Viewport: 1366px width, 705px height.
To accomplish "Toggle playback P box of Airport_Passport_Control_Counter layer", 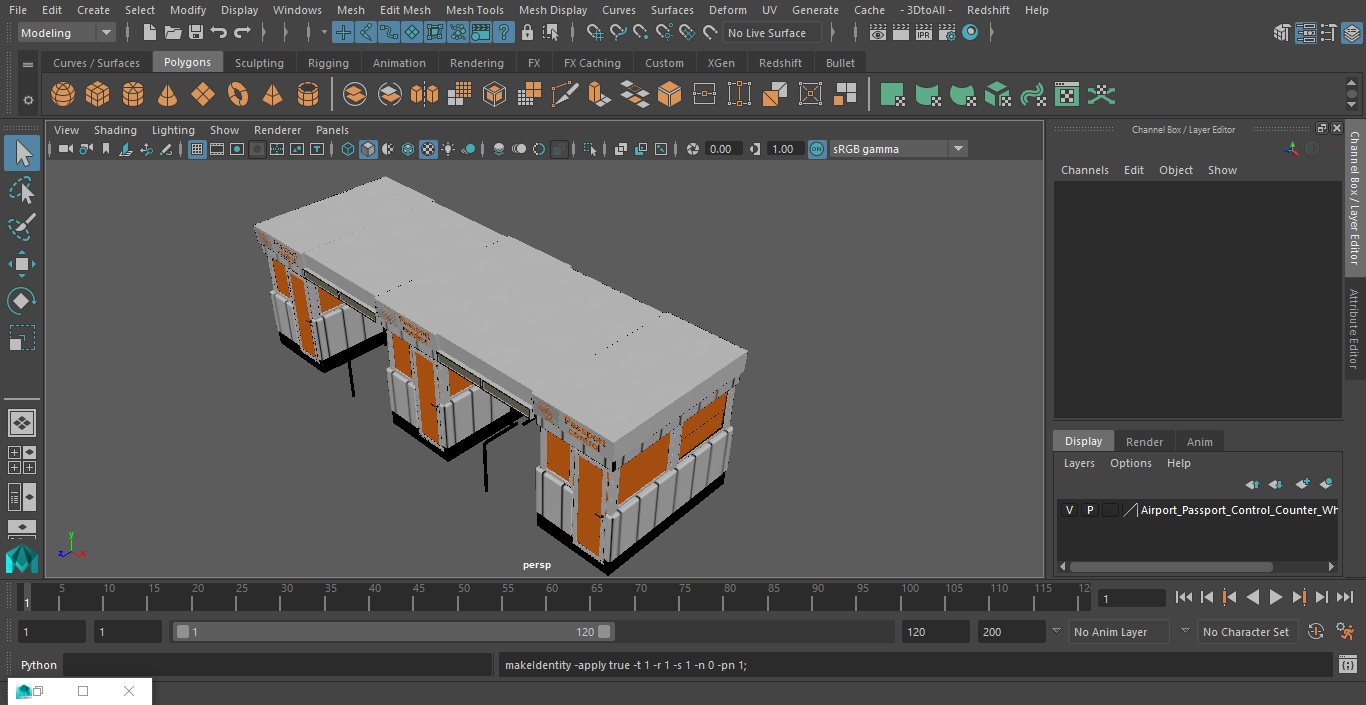I will [x=1090, y=510].
